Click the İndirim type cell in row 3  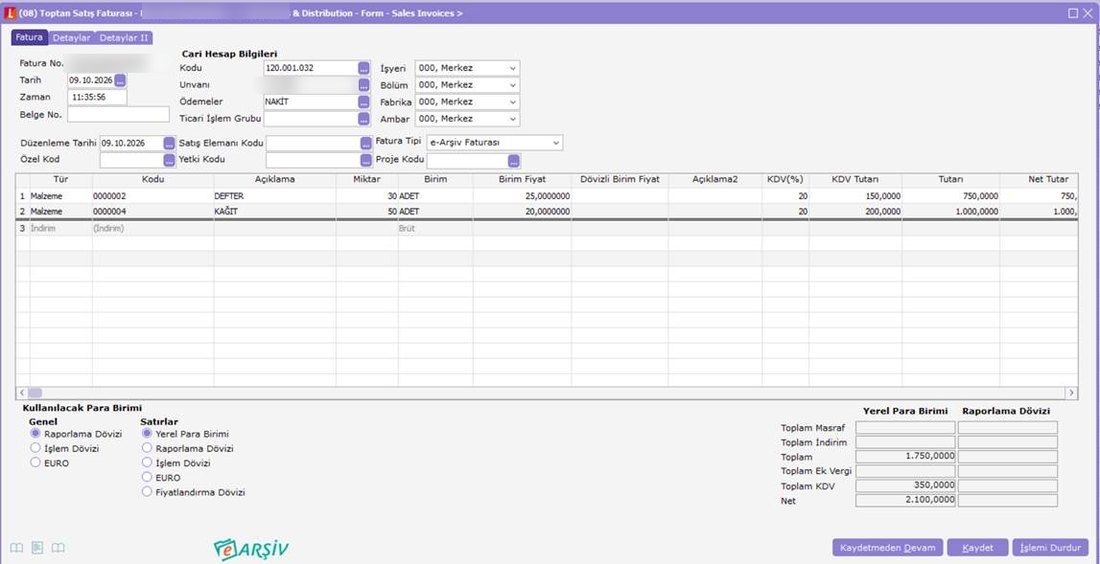(x=61, y=229)
